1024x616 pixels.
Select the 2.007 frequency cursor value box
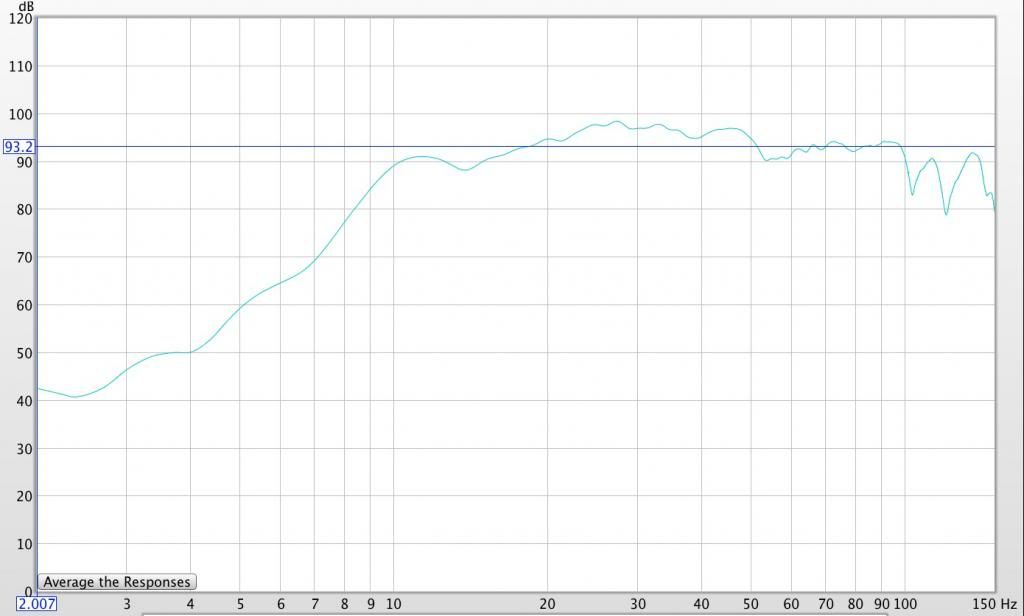tap(37, 604)
